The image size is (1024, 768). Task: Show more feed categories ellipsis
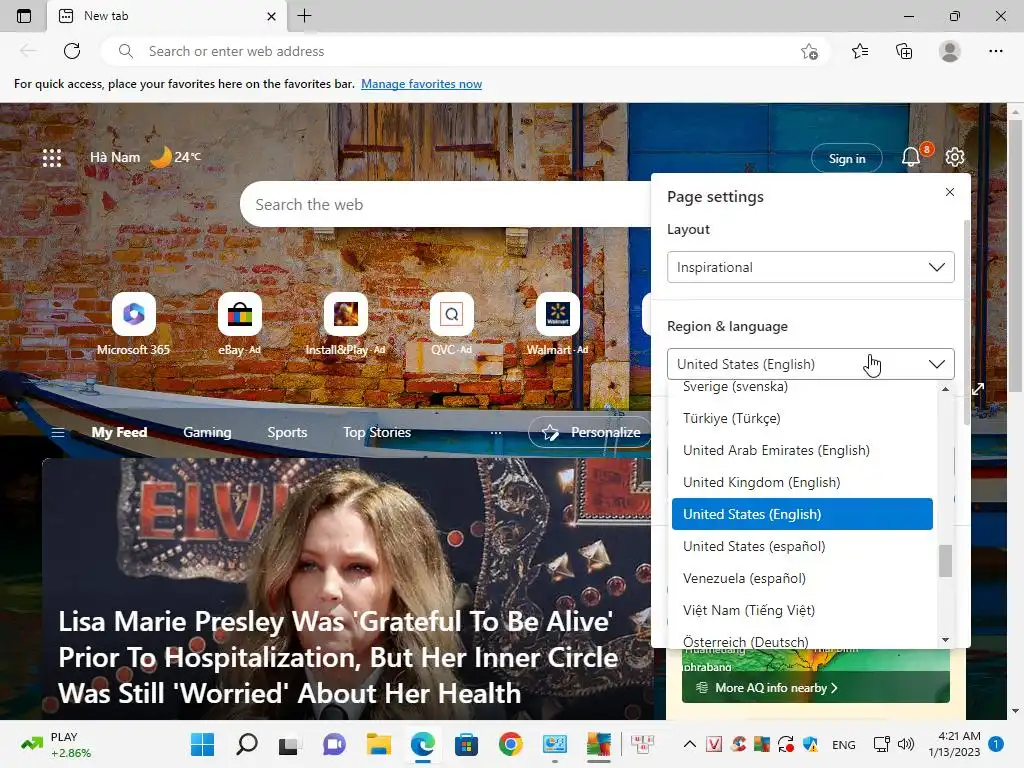click(x=496, y=432)
